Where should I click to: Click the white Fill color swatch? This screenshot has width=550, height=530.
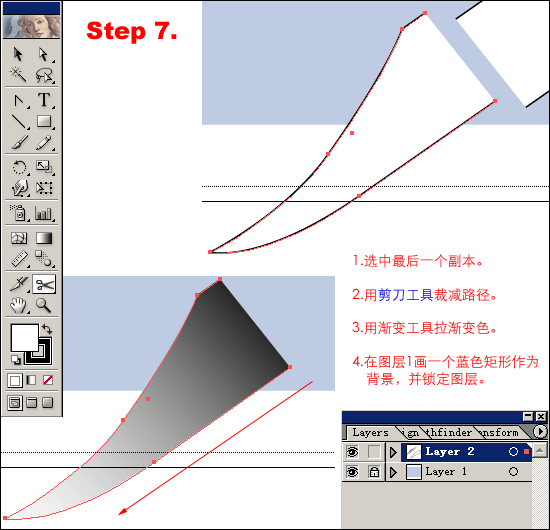(x=25, y=338)
